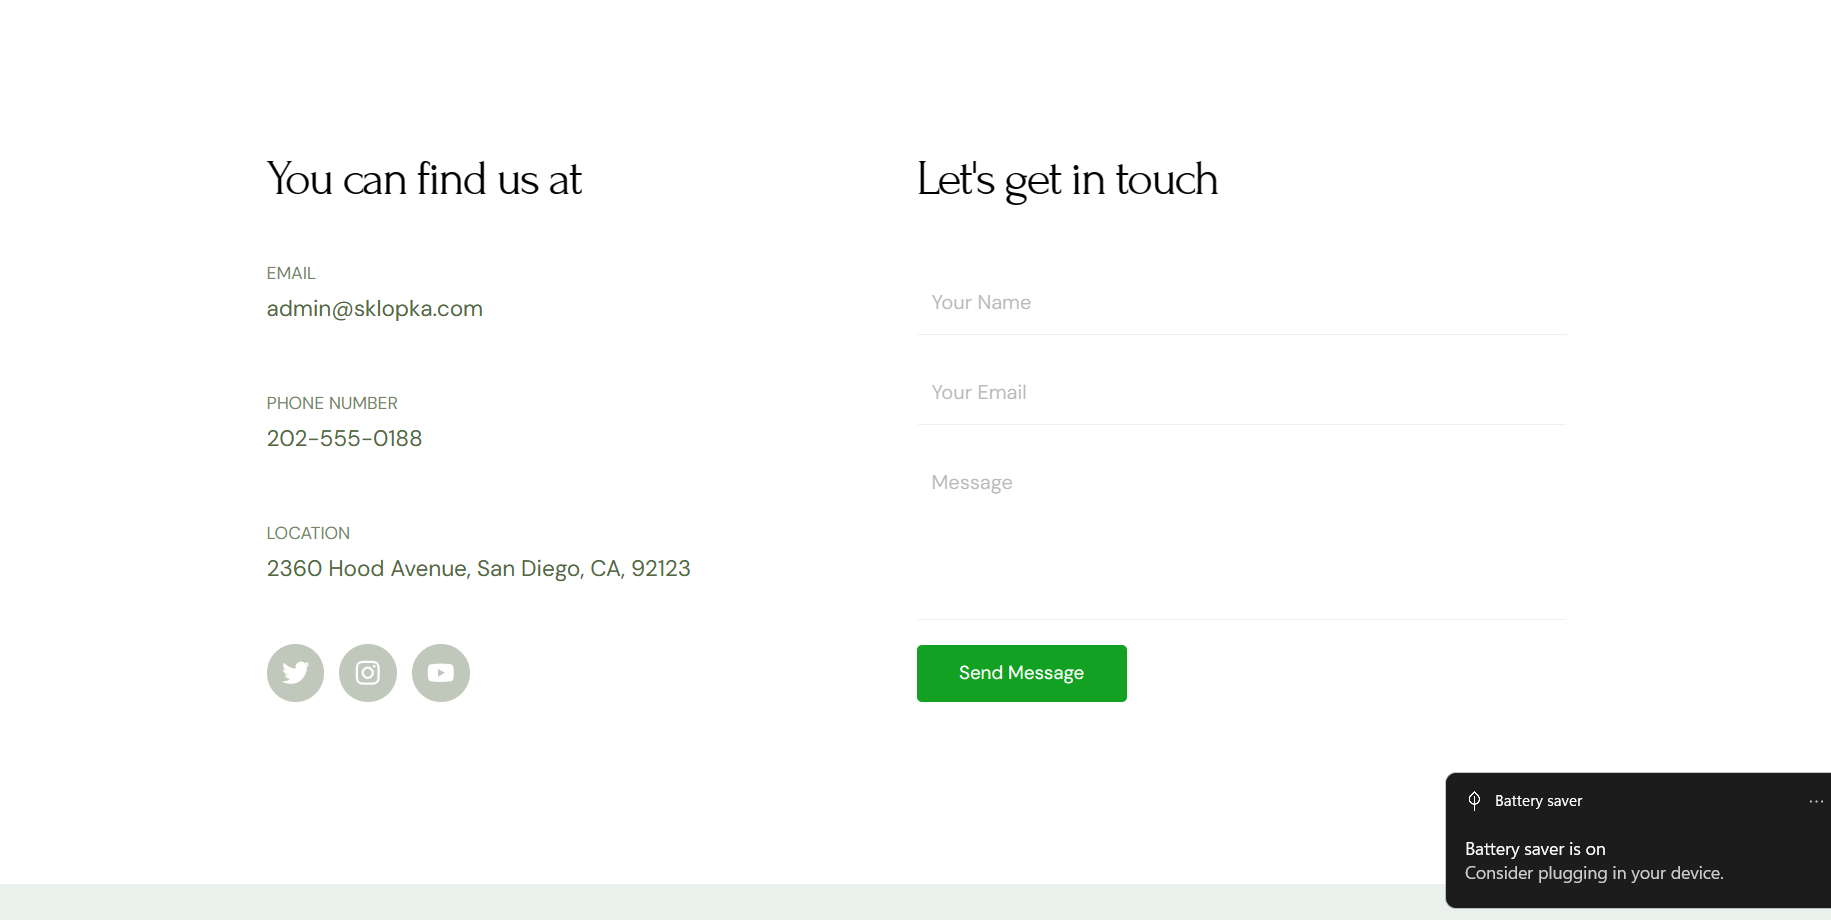This screenshot has height=920, width=1831.
Task: Click the 'Battery saver' notification title
Action: pyautogui.click(x=1538, y=801)
